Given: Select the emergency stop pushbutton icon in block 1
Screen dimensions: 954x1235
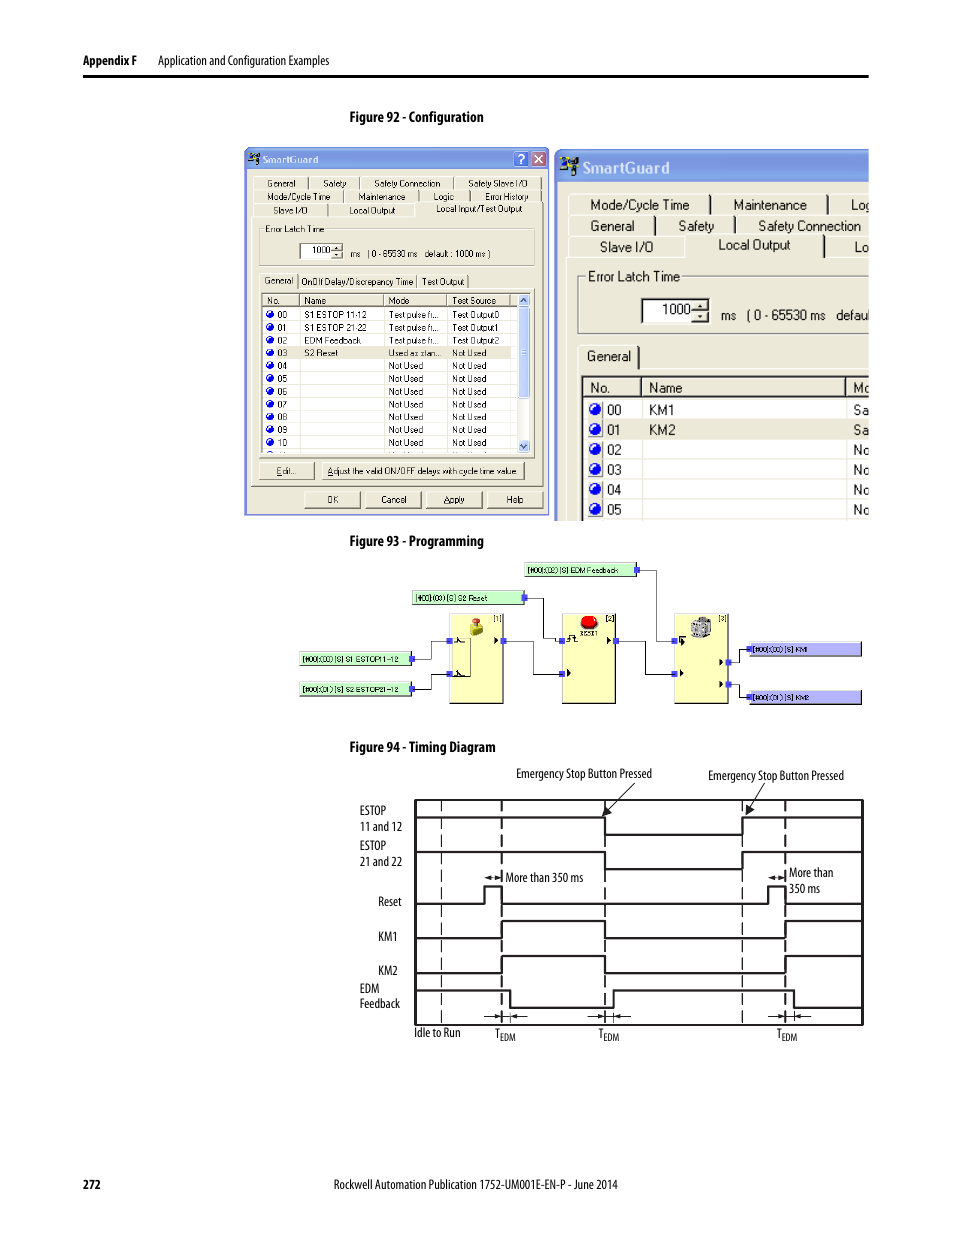Looking at the screenshot, I should [x=477, y=627].
